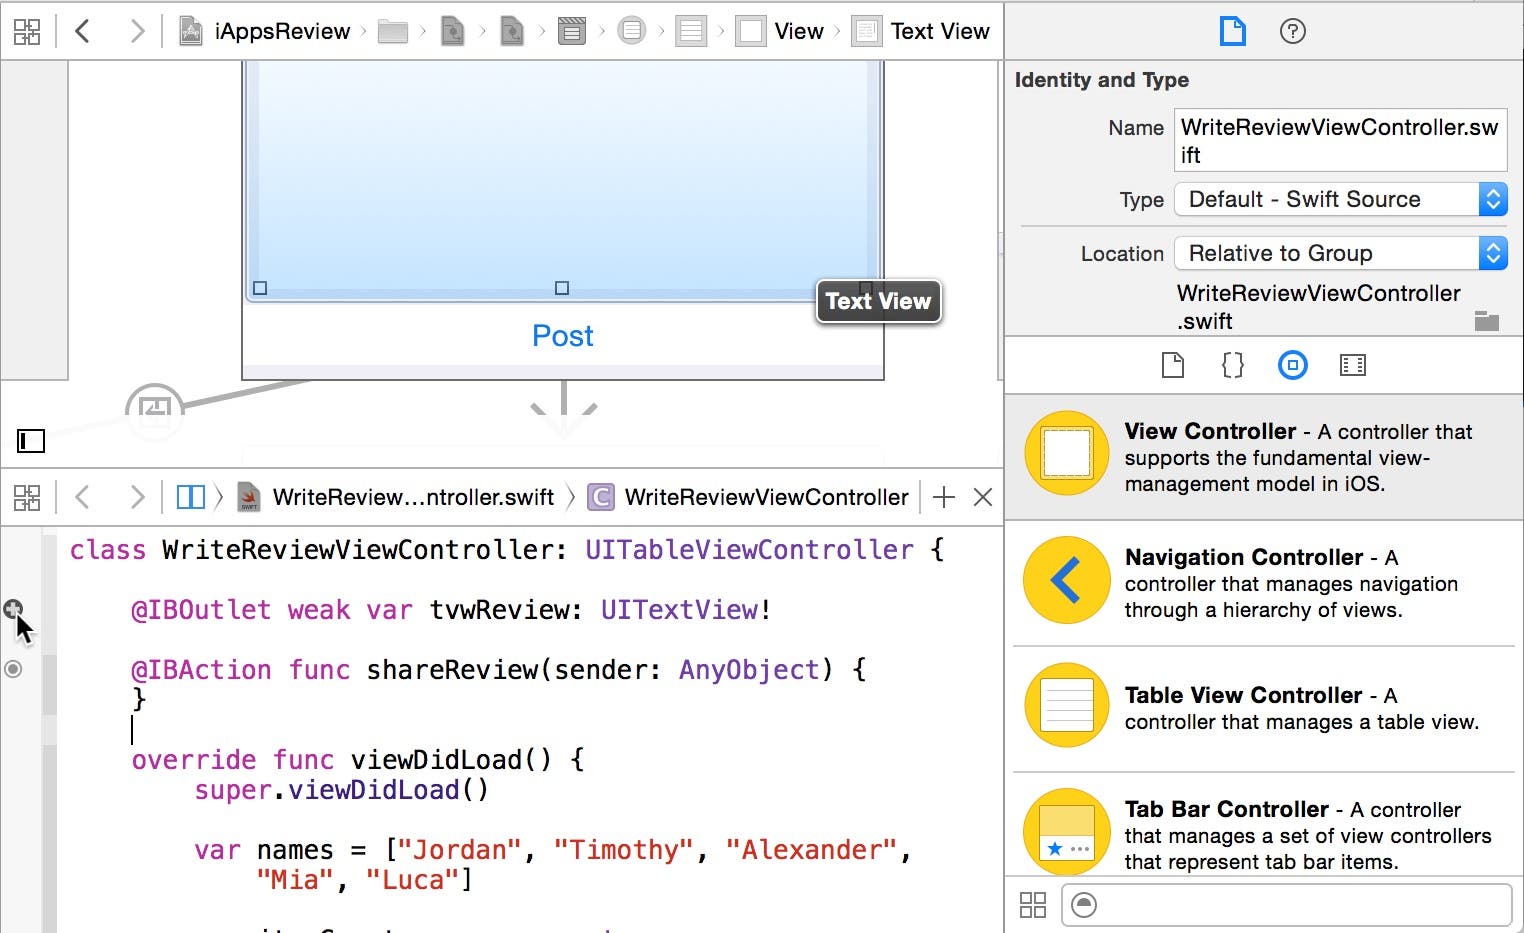Open assistant editor mode menu
Screen dimensions: 1524x933
pos(190,497)
